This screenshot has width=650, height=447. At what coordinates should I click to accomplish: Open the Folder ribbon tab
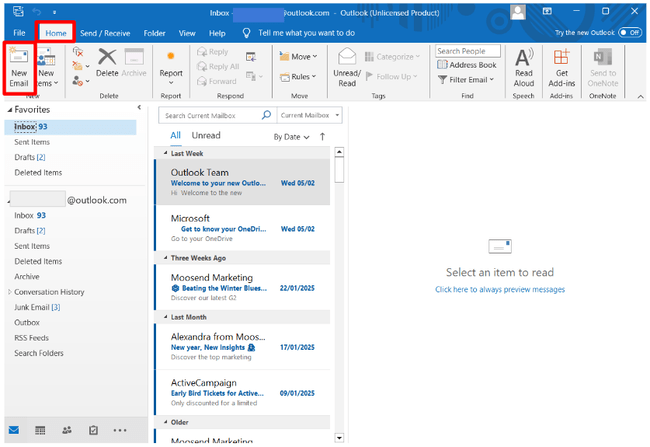(x=154, y=33)
